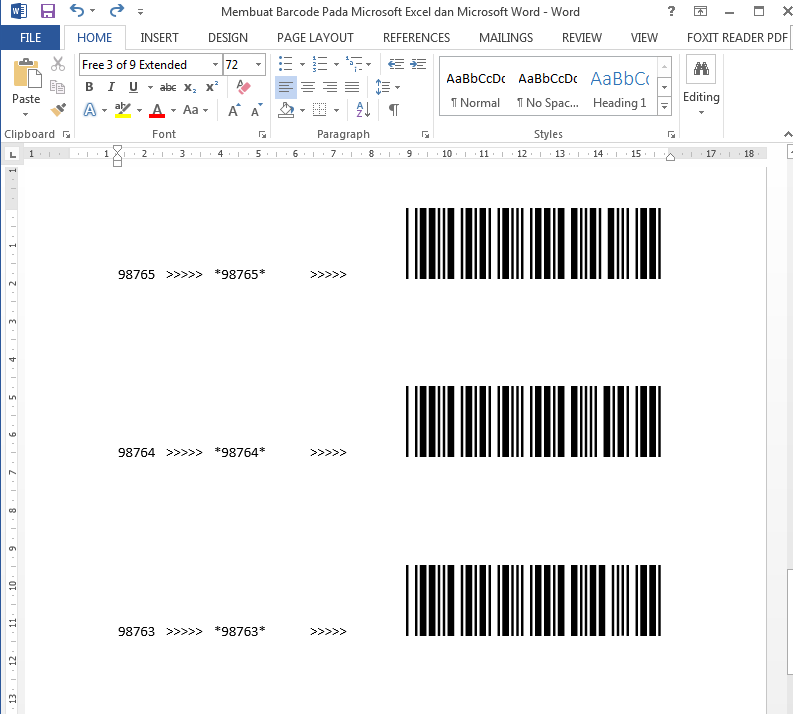Switch to the INSERT tab
This screenshot has width=793, height=714.
(159, 38)
